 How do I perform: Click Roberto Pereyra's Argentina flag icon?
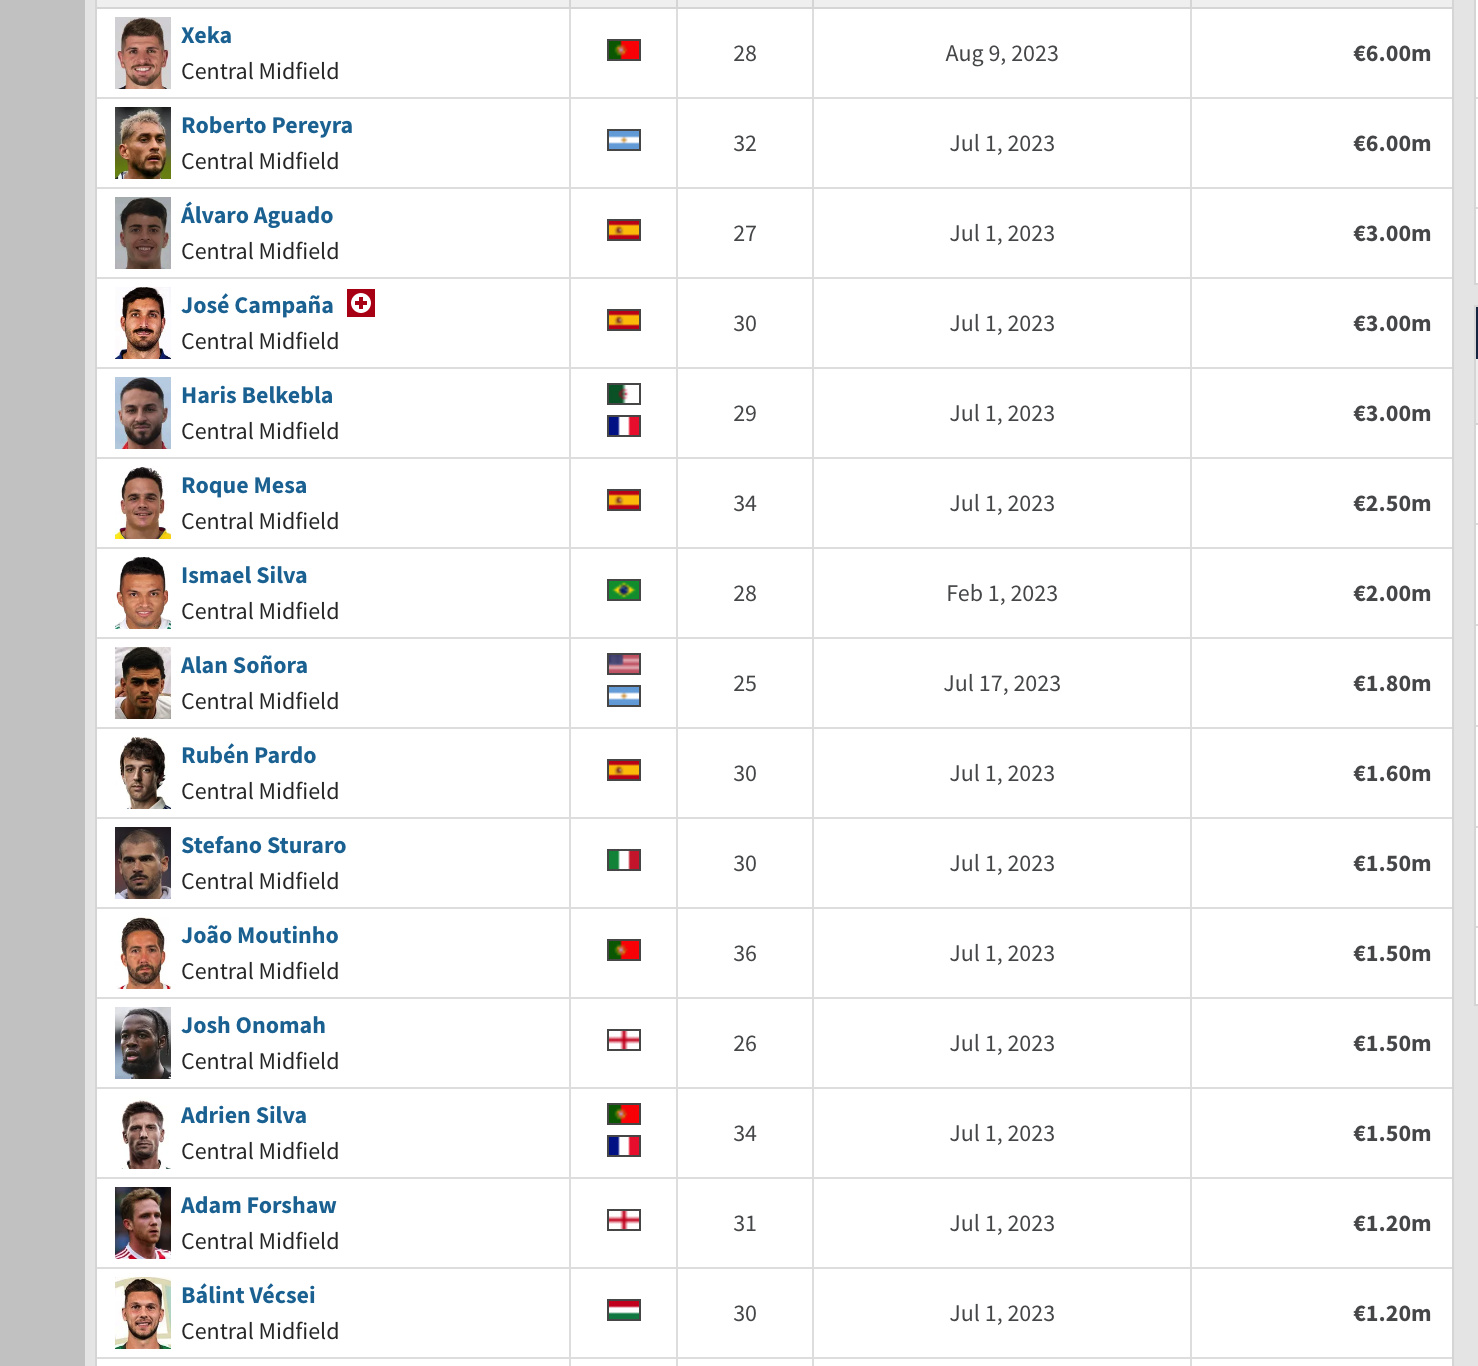tap(624, 140)
